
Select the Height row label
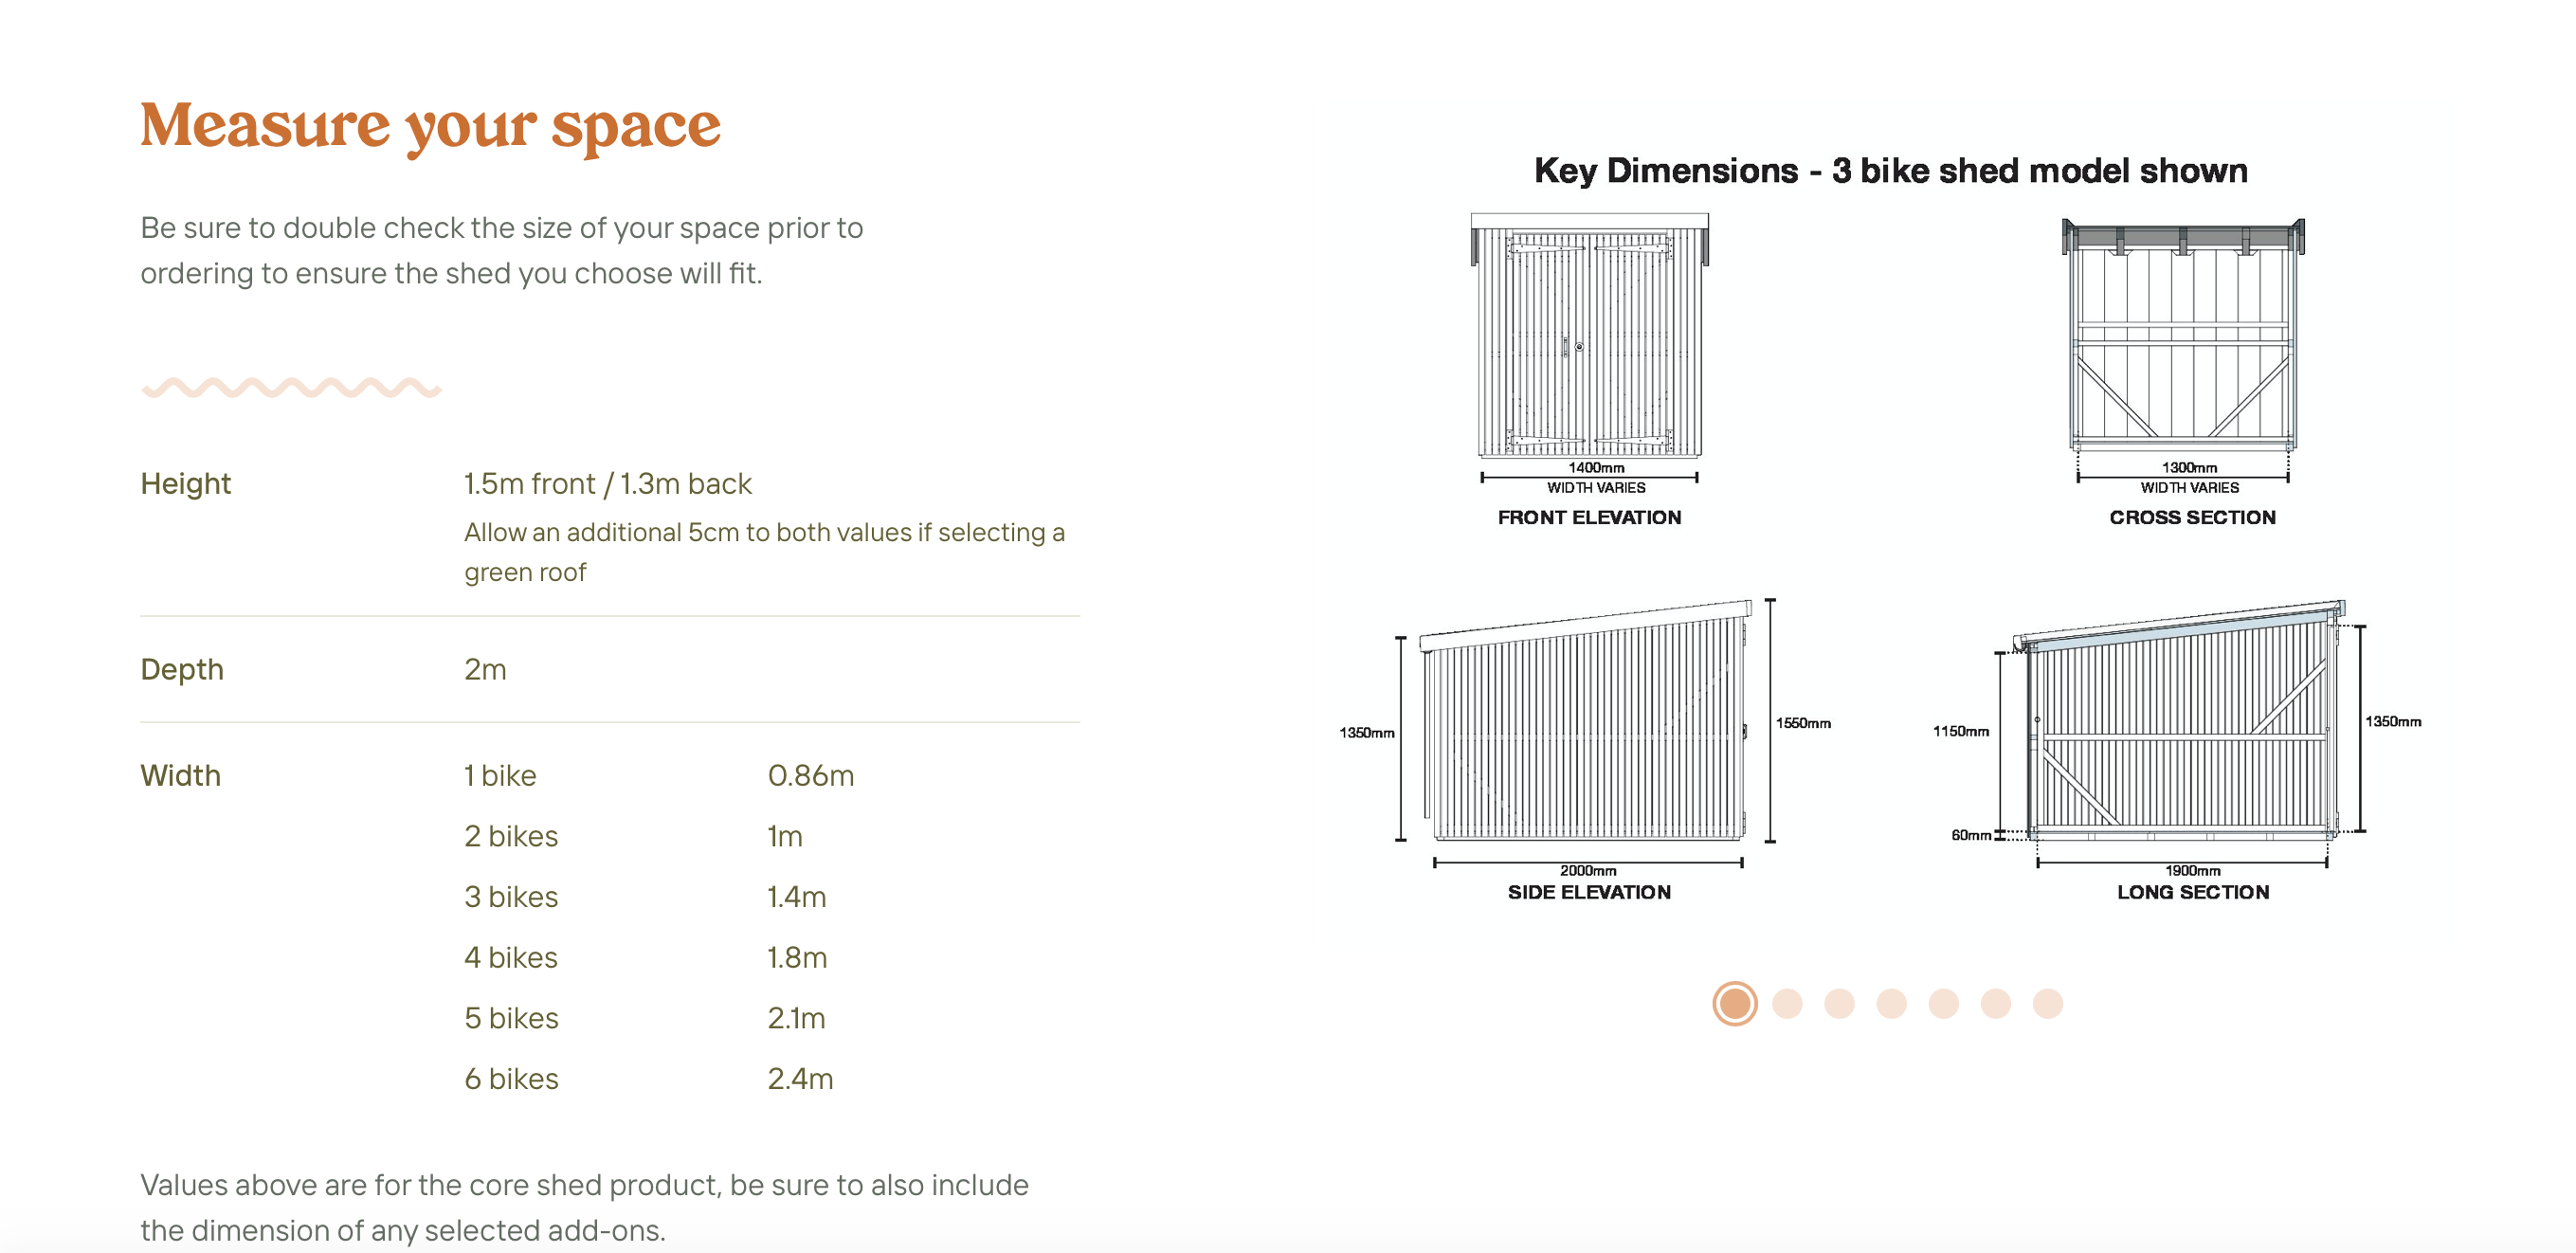tap(185, 484)
